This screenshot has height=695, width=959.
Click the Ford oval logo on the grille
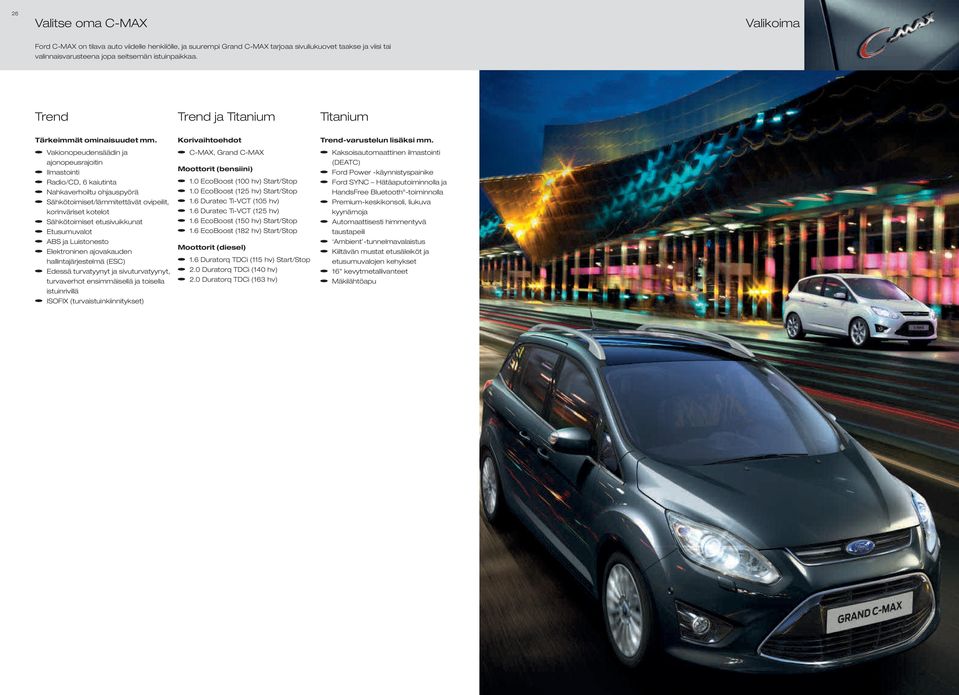pyautogui.click(x=860, y=547)
